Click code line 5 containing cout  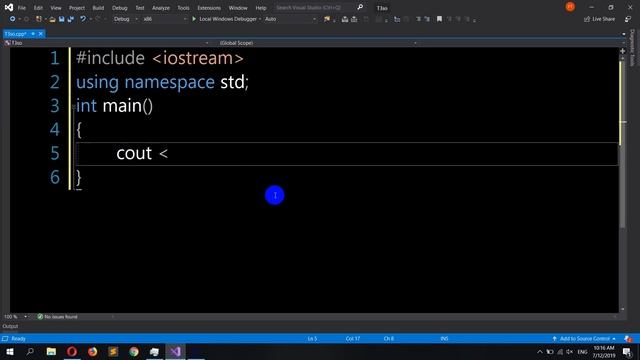pyautogui.click(x=347, y=153)
